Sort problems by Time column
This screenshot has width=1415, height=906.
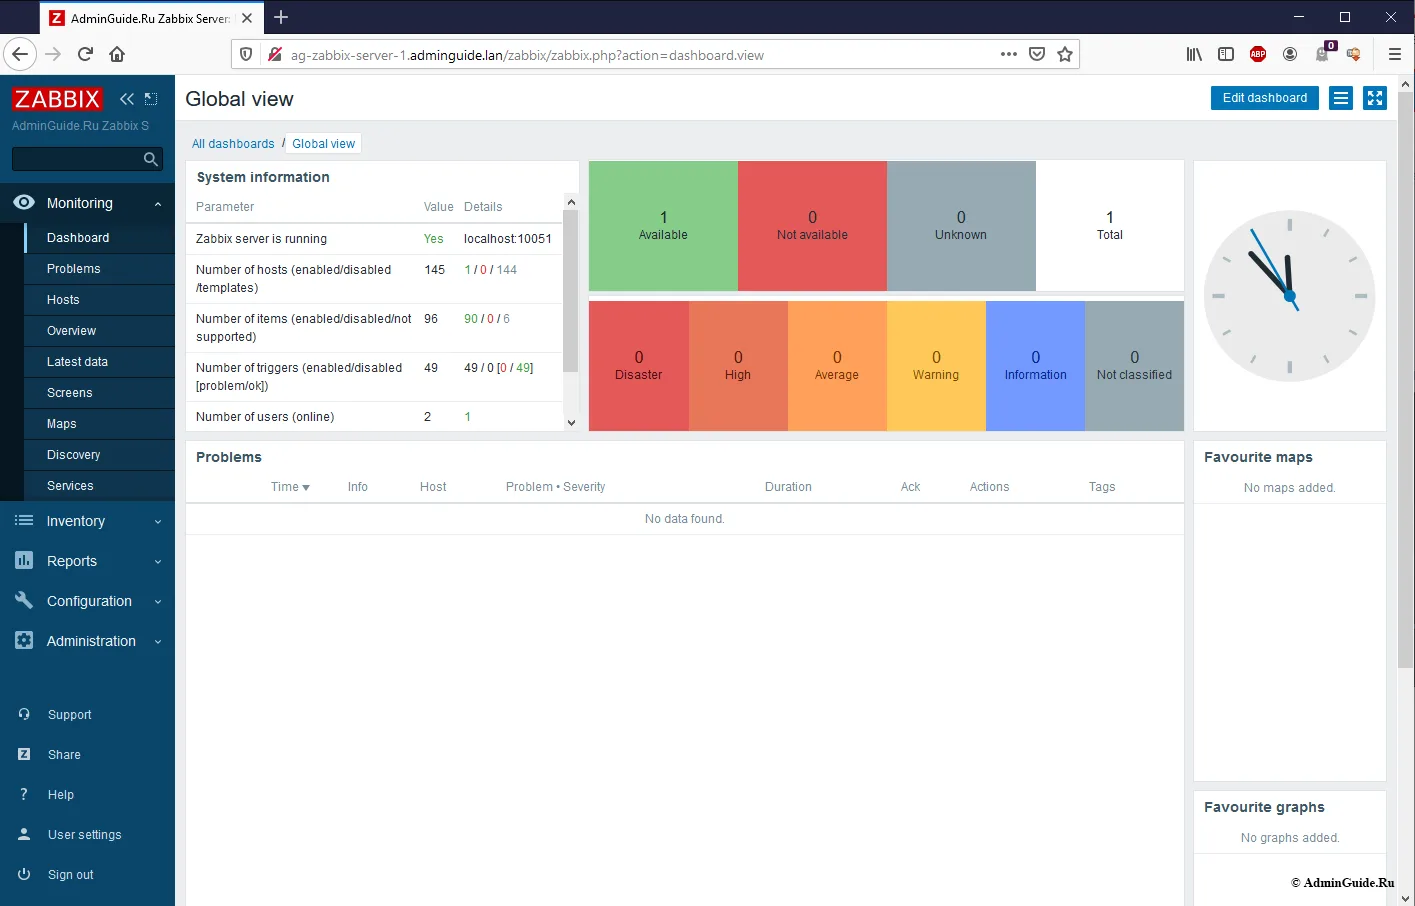[290, 487]
